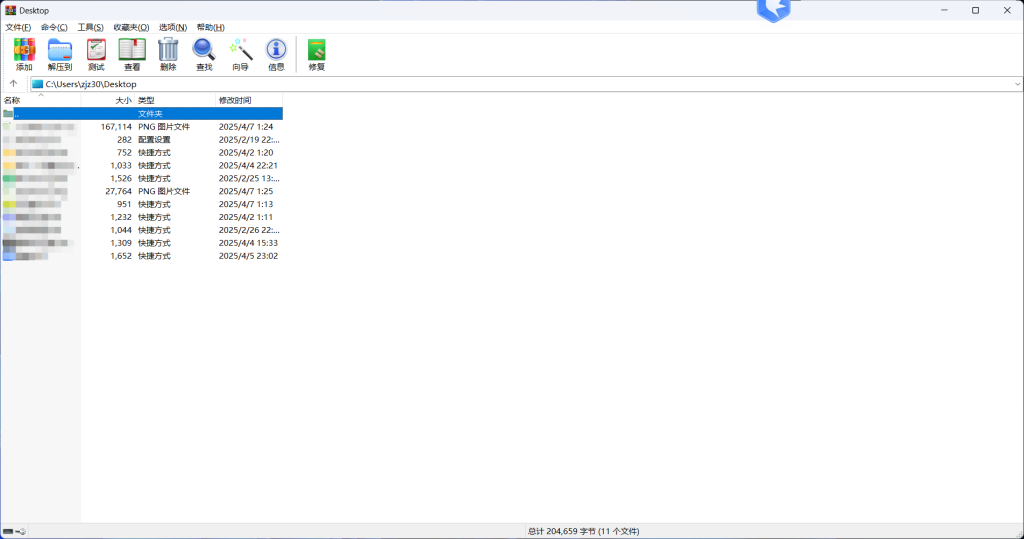Open the 工具(S) menu

point(90,27)
